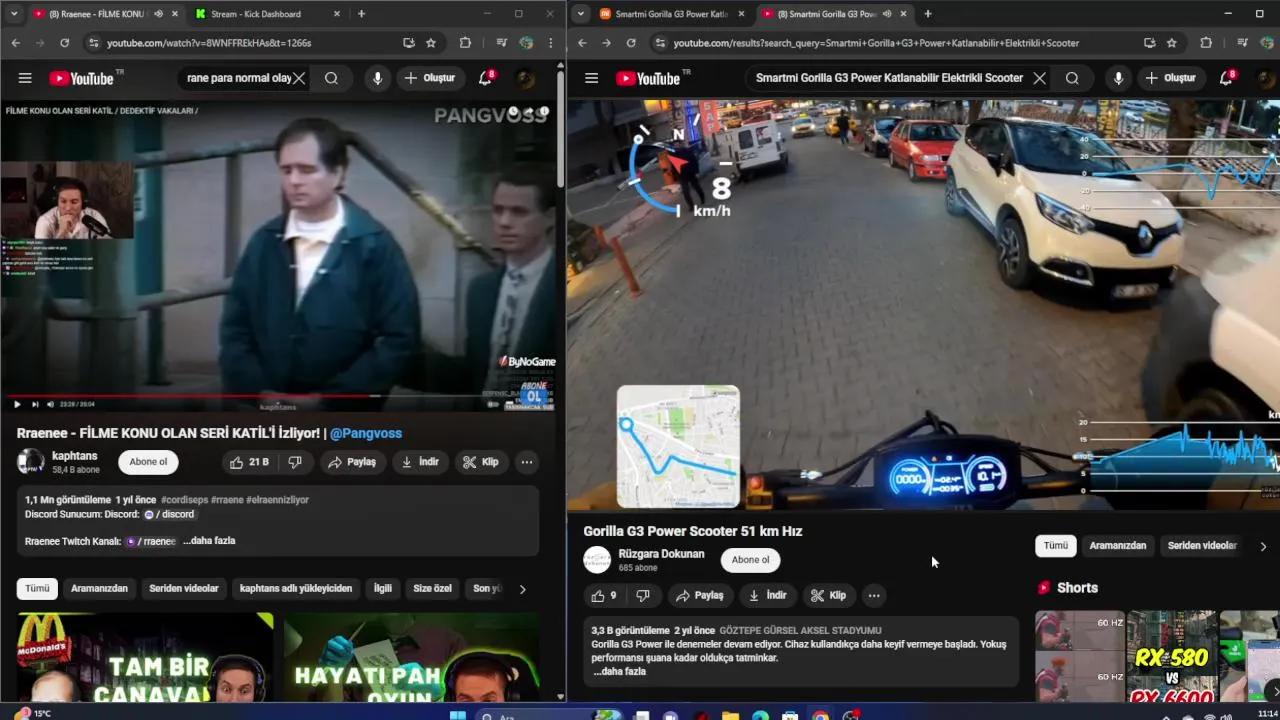
Task: Seek using left video progress bar
Action: (280, 395)
